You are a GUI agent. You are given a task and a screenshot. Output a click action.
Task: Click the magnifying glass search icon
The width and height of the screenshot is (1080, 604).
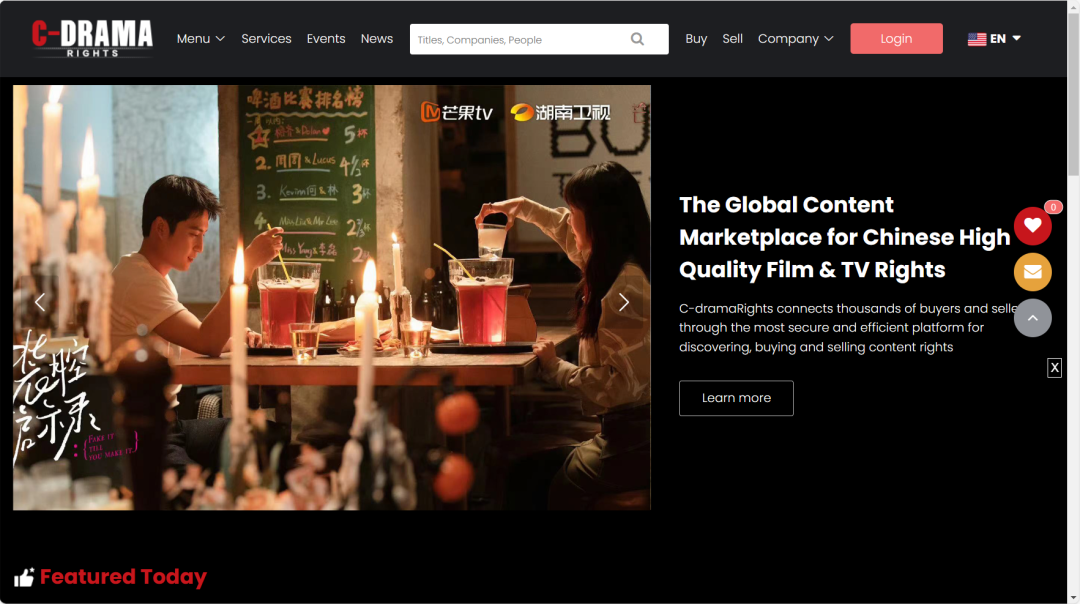[x=638, y=39]
